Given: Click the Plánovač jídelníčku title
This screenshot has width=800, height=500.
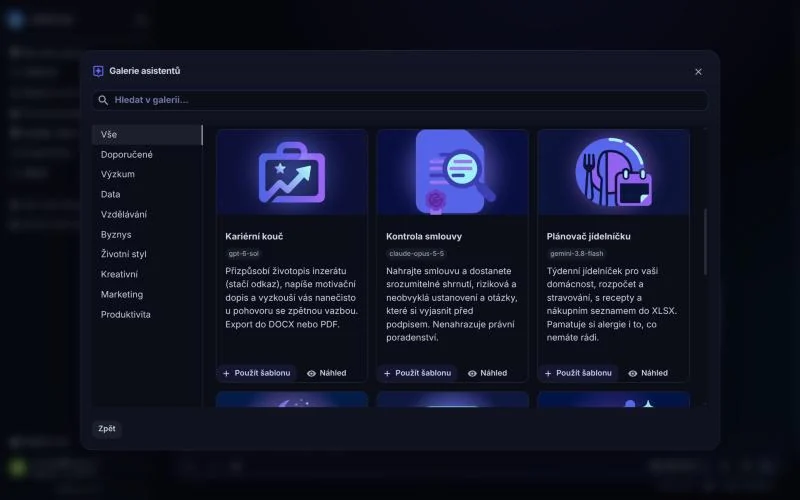Looking at the screenshot, I should 588,236.
